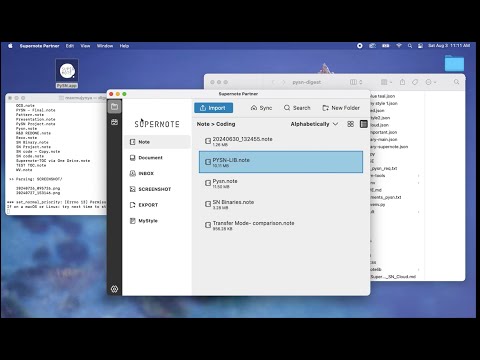Open the Alphabetically sort dropdown
This screenshot has height=360, width=480.
(314, 124)
